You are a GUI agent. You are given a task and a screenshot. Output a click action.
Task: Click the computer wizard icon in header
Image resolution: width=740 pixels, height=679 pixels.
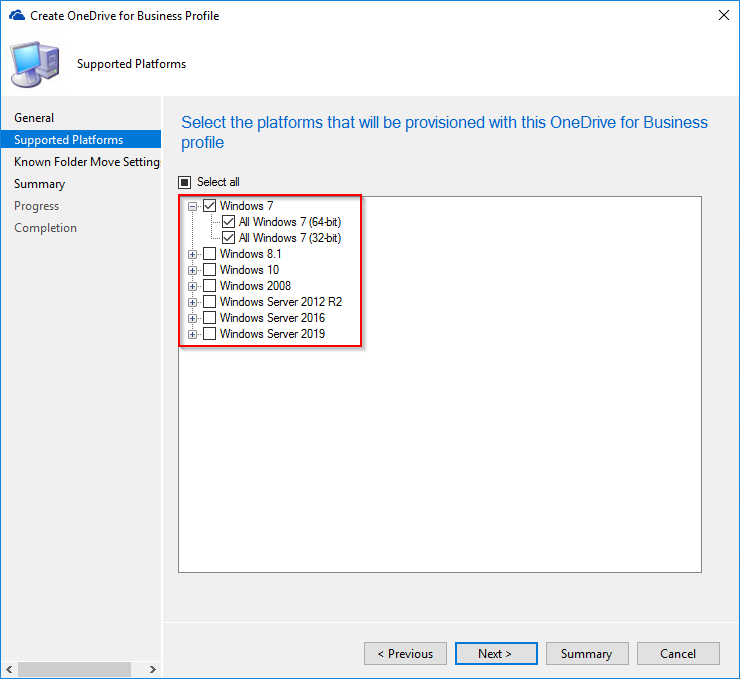click(35, 64)
